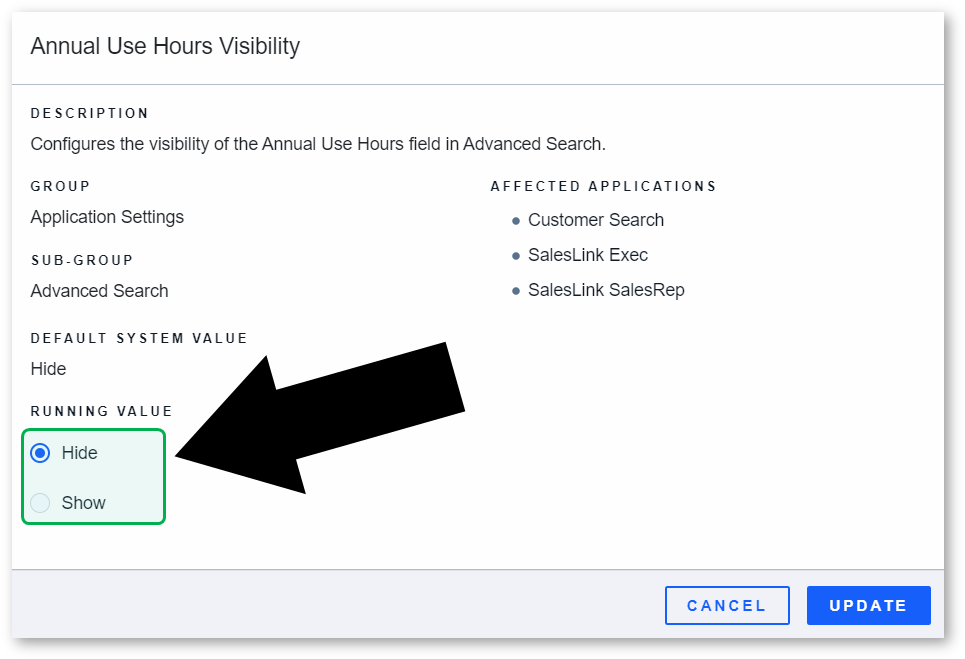Click the Default System Value heading
This screenshot has width=965, height=659.
139,338
